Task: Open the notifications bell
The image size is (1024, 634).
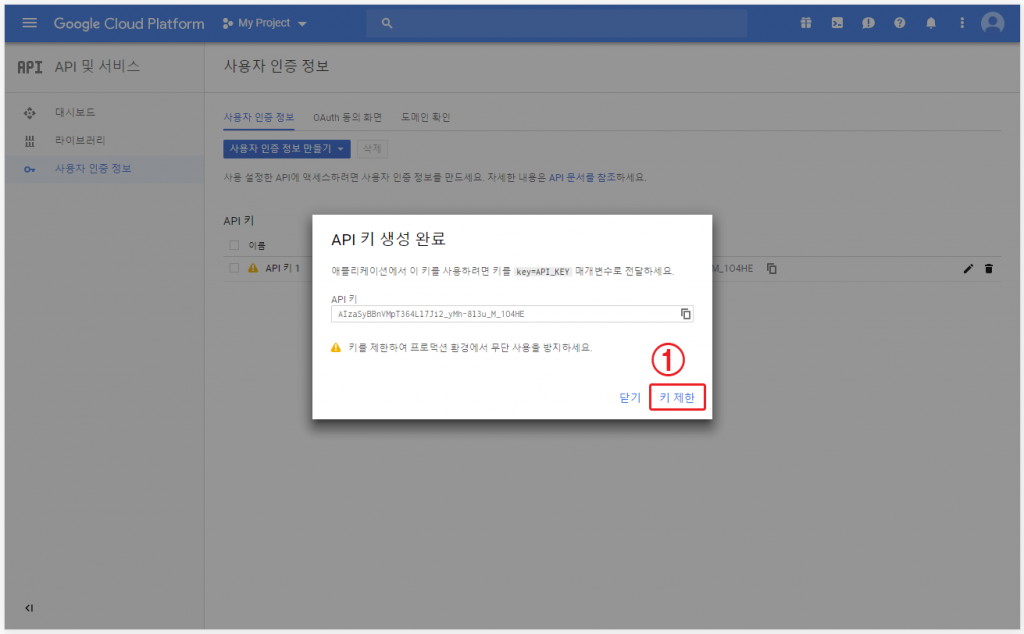Action: (931, 23)
